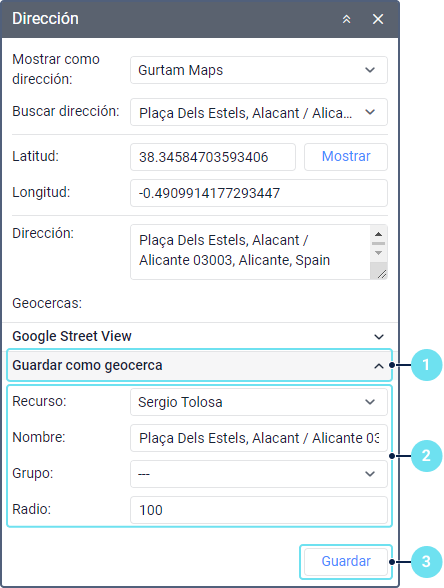The width and height of the screenshot is (444, 588).
Task: Click the Longitud input field
Action: [x=259, y=193]
